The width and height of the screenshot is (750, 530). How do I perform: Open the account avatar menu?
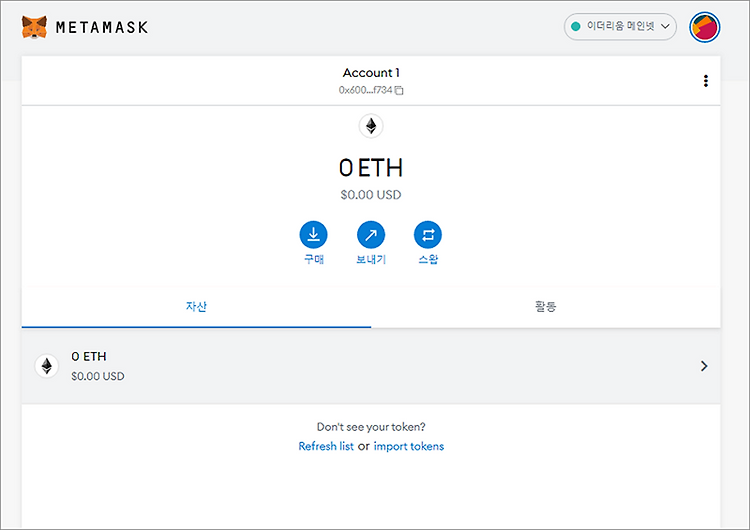pos(705,27)
